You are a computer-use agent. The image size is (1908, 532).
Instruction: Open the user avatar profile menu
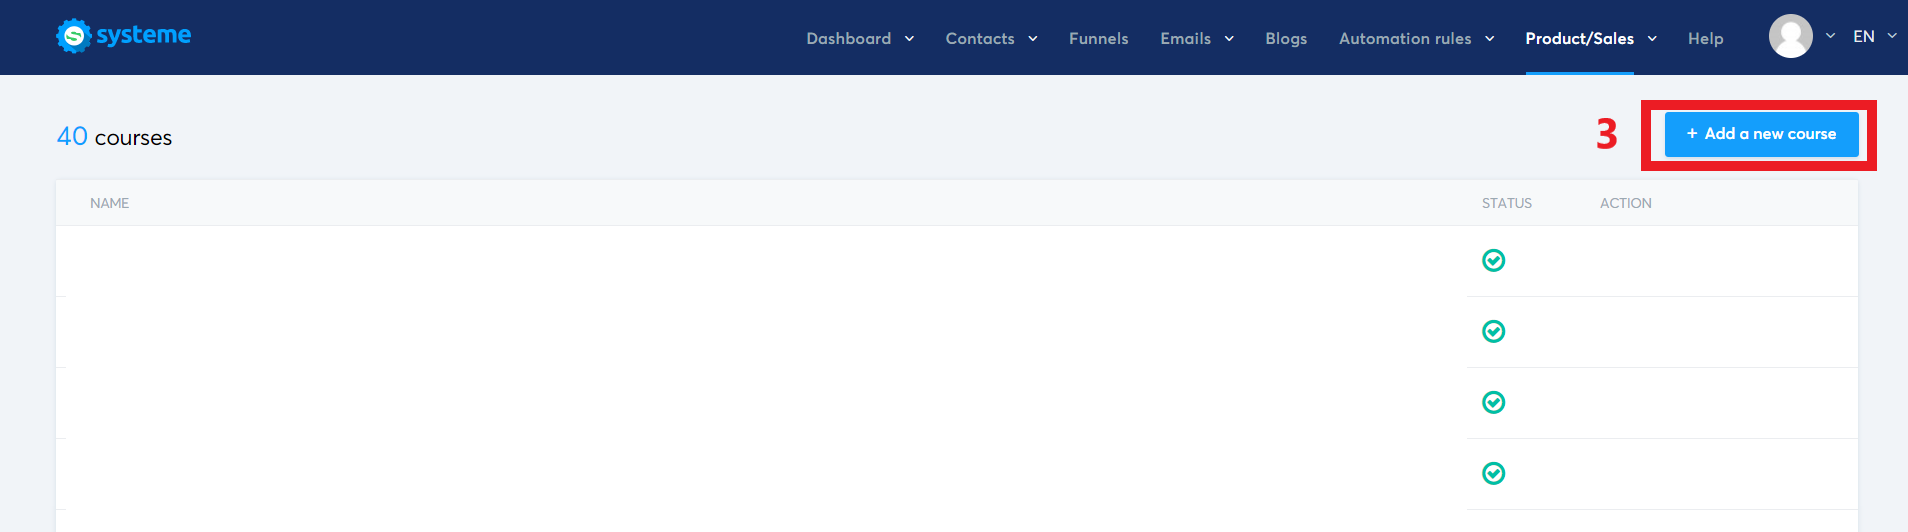tap(1790, 36)
